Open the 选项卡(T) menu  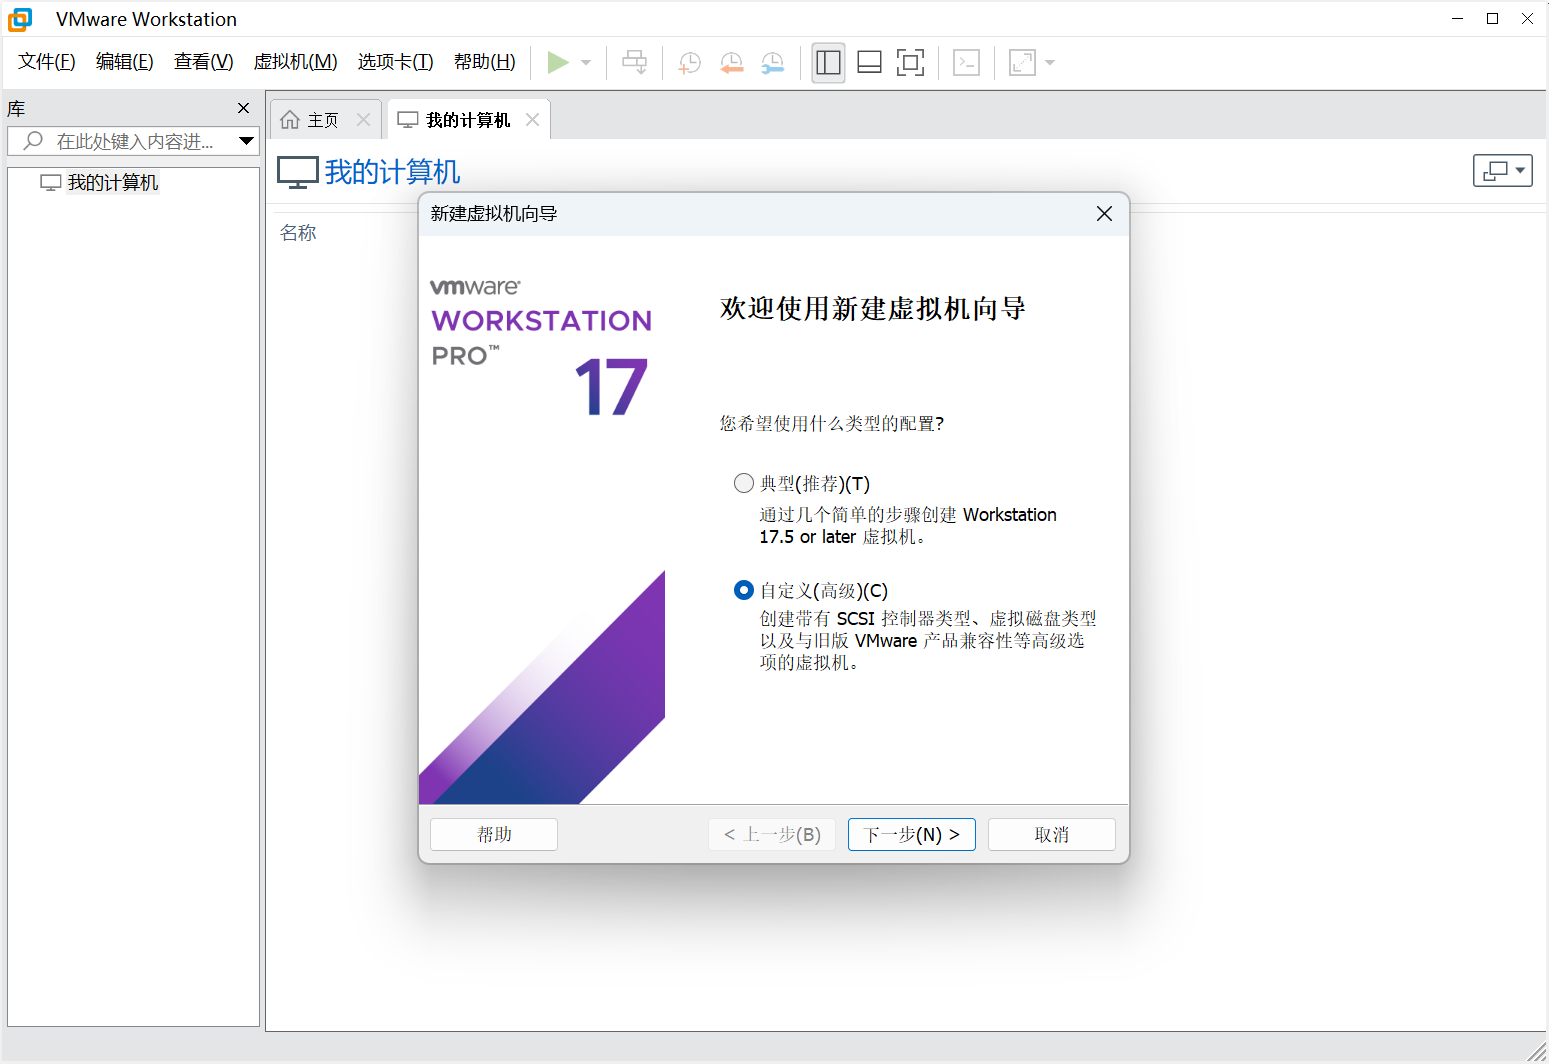pyautogui.click(x=396, y=62)
